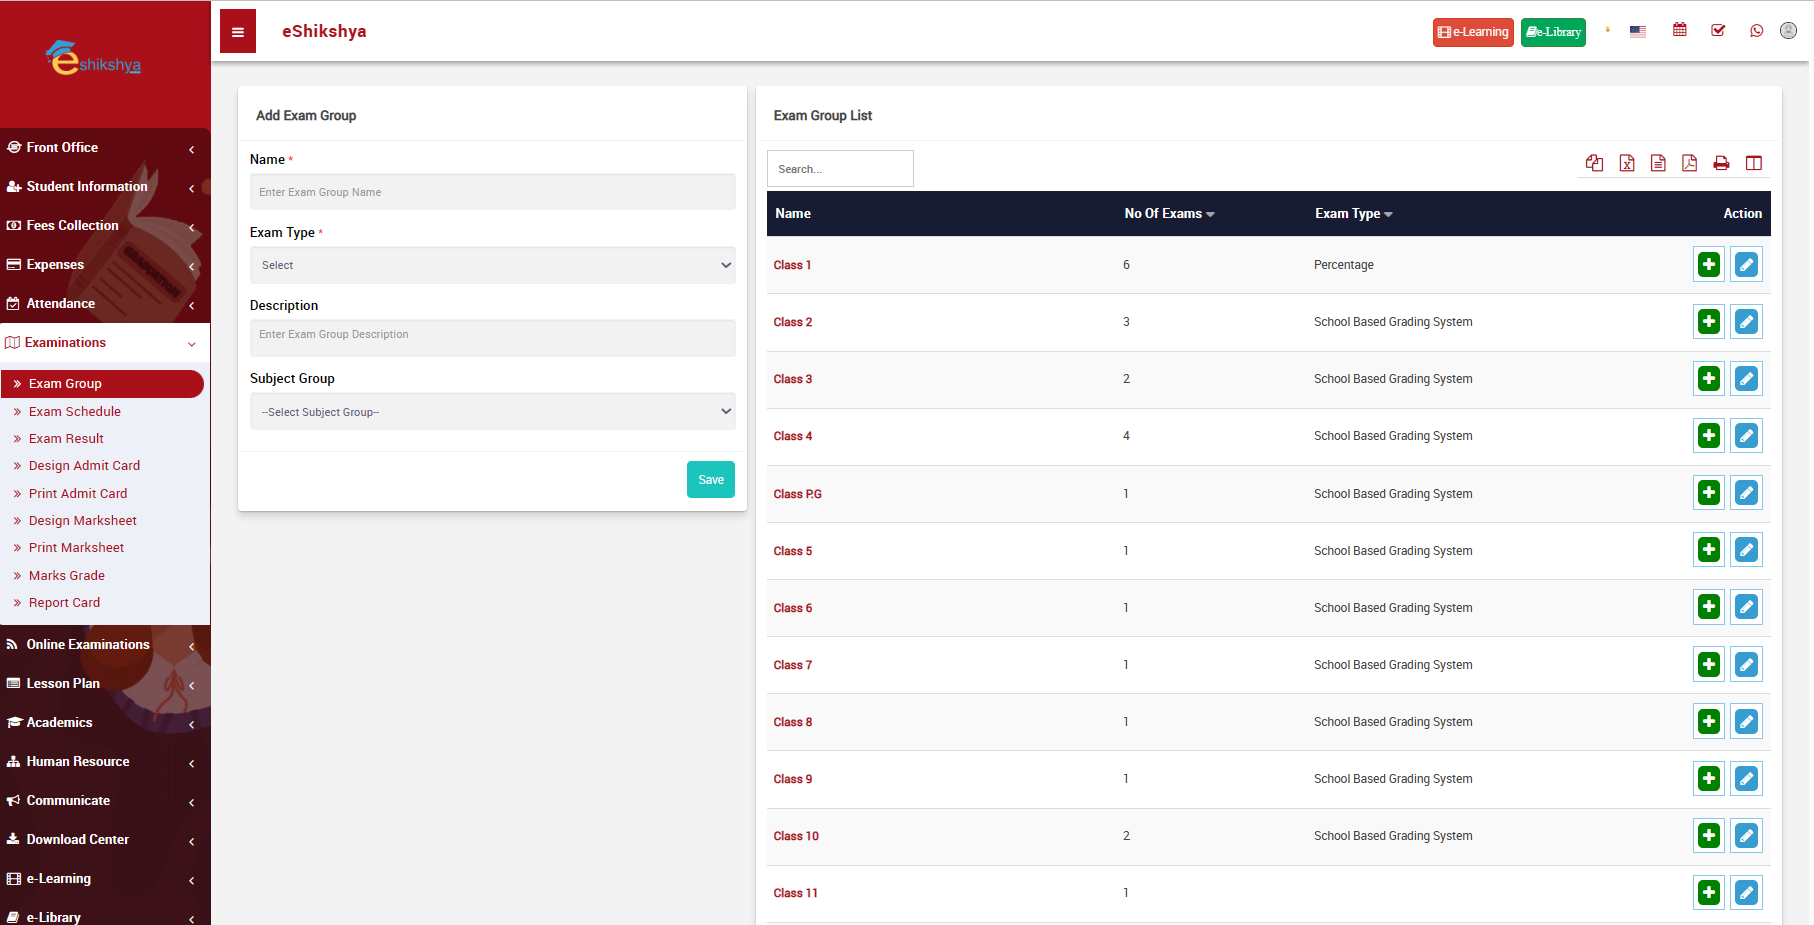Image resolution: width=1814 pixels, height=925 pixels.
Task: Open the Class 10 exam group link
Action: point(796,836)
